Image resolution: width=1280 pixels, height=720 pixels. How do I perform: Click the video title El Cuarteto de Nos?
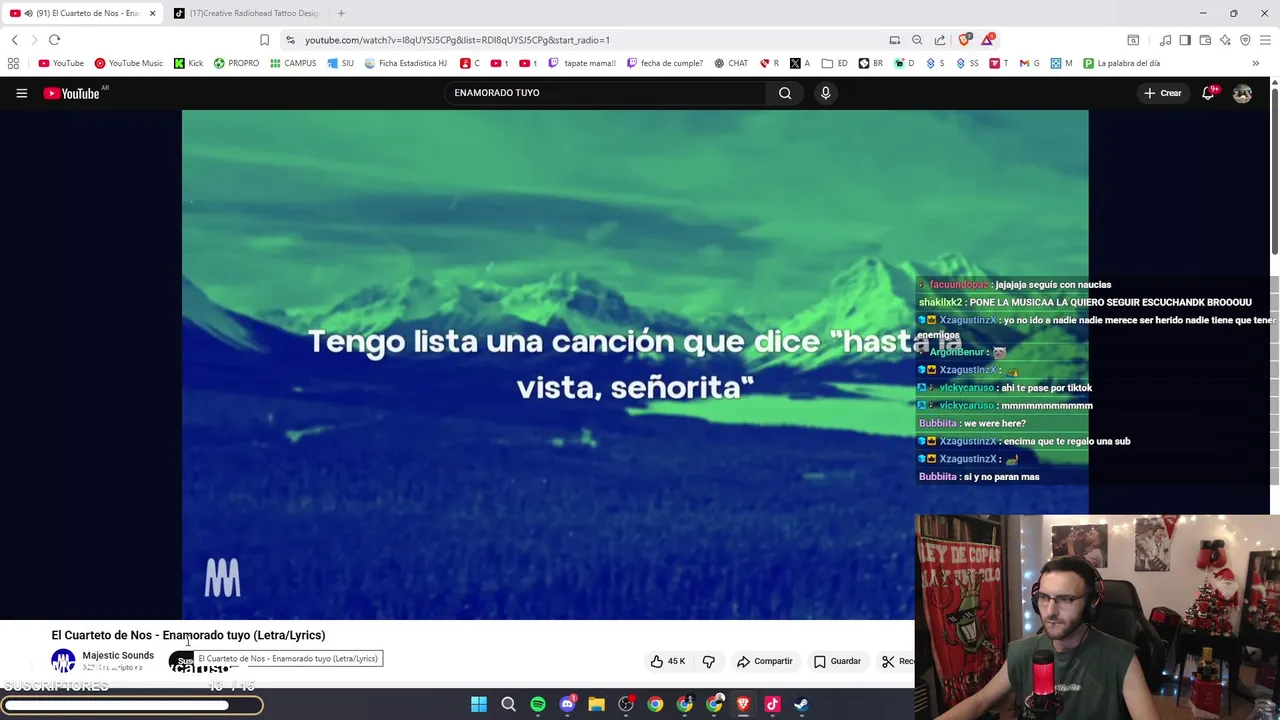tap(188, 635)
